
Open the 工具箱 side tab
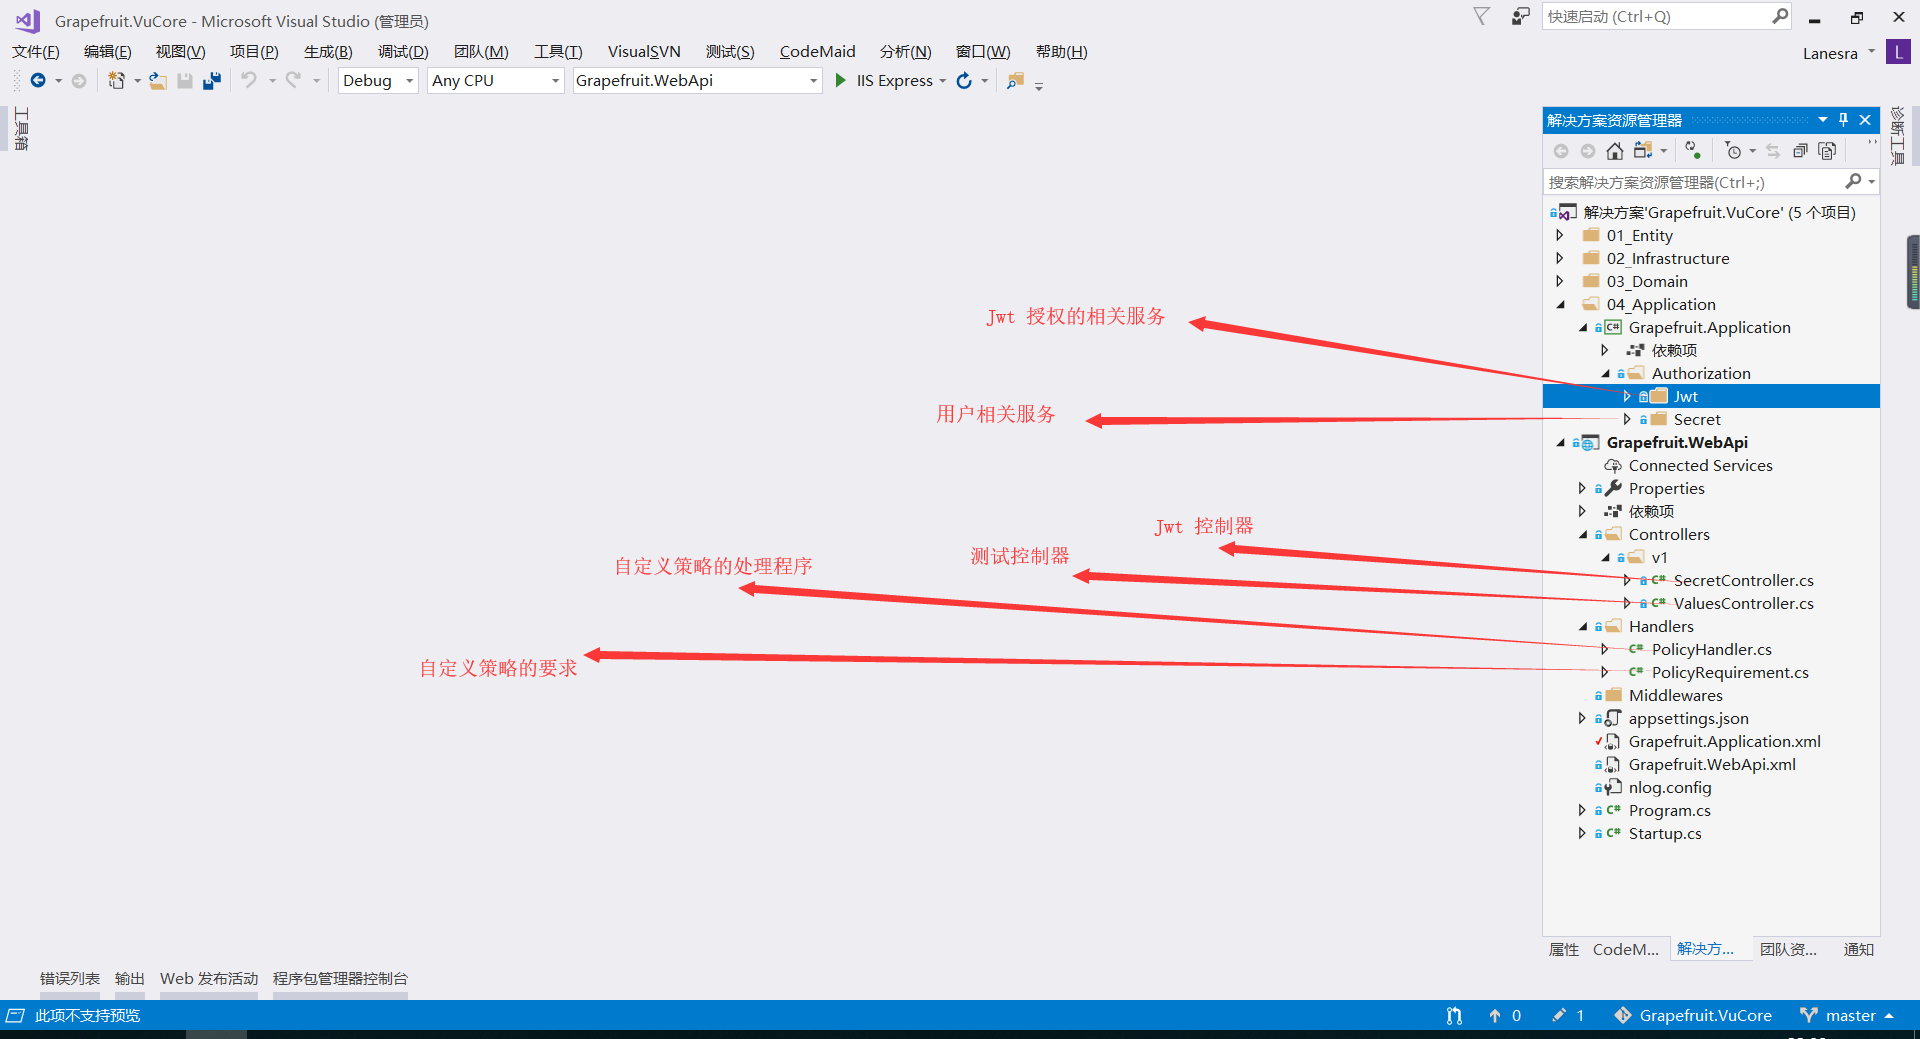pyautogui.click(x=21, y=129)
